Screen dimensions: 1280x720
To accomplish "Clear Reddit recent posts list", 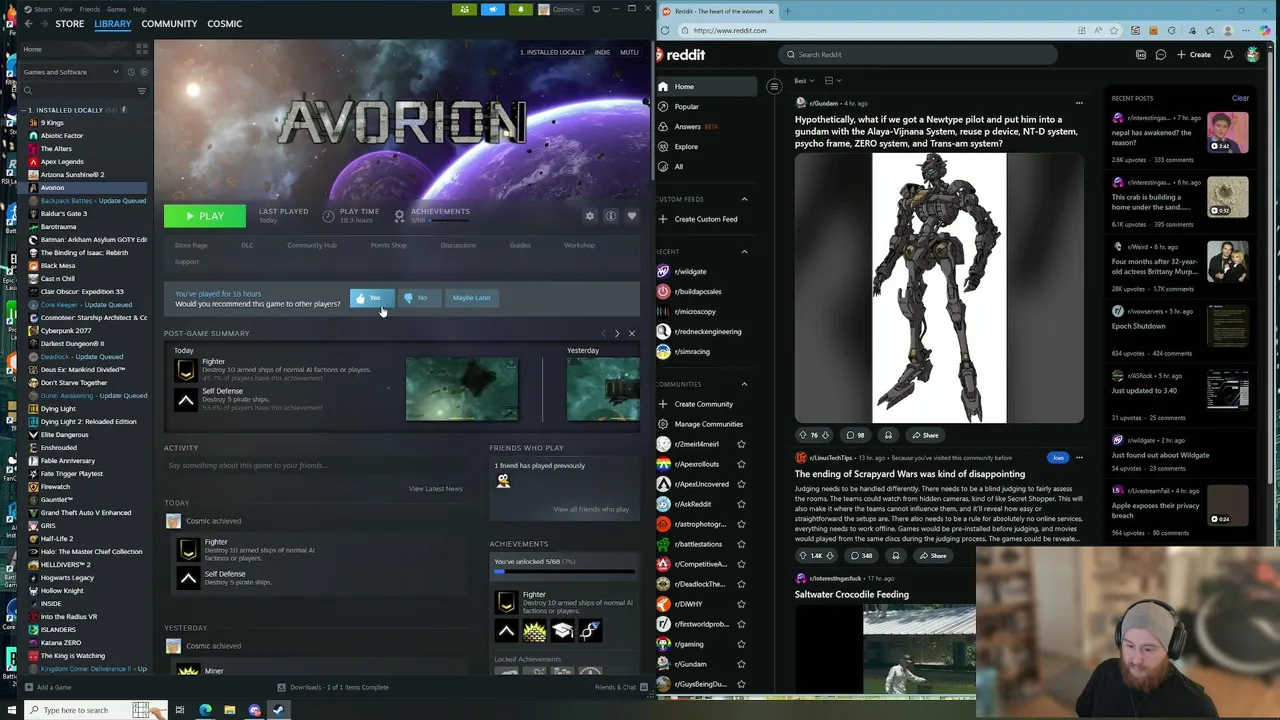I will coord(1240,98).
